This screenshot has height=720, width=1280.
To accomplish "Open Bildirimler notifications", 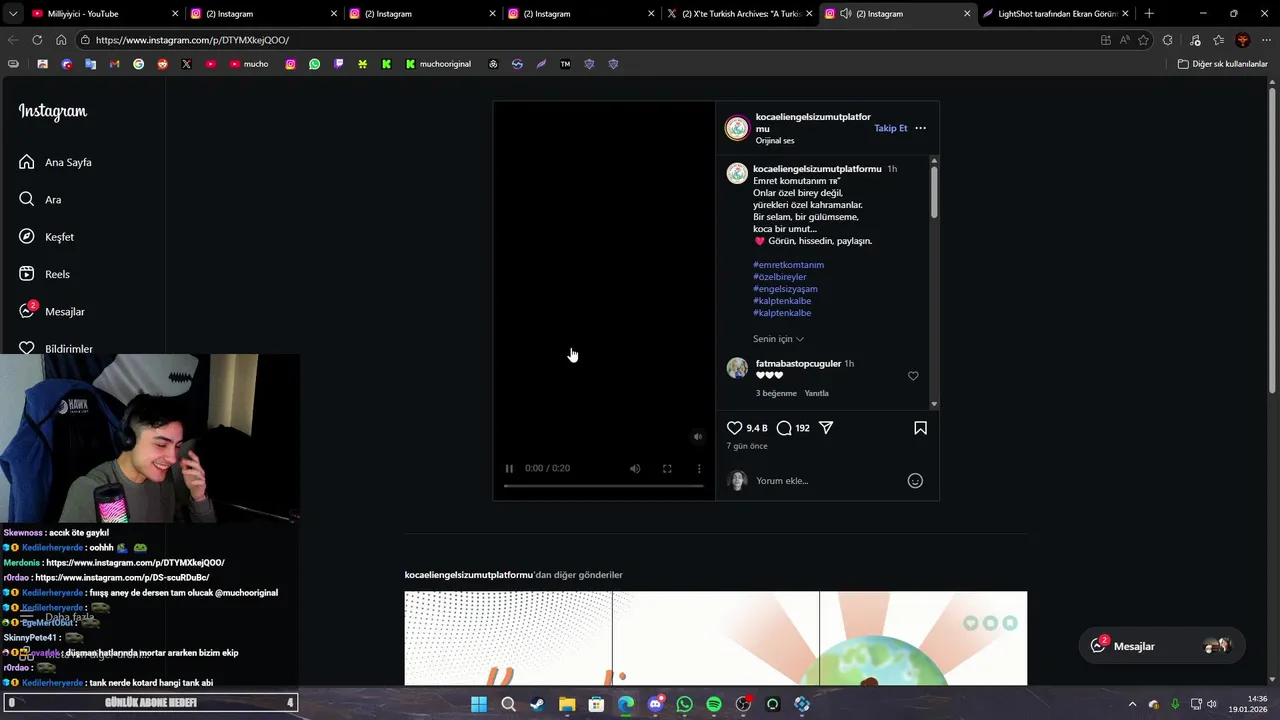I will tap(56, 348).
